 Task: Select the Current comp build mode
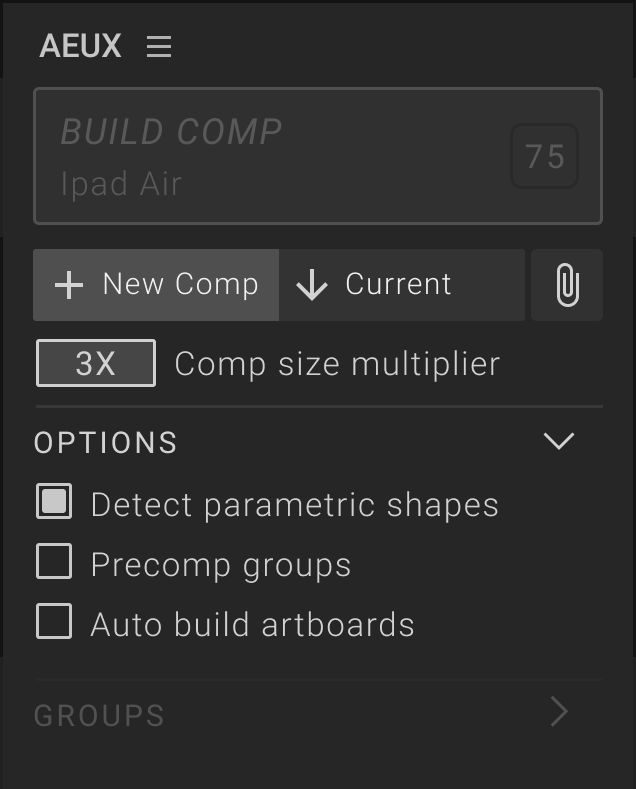coord(402,285)
